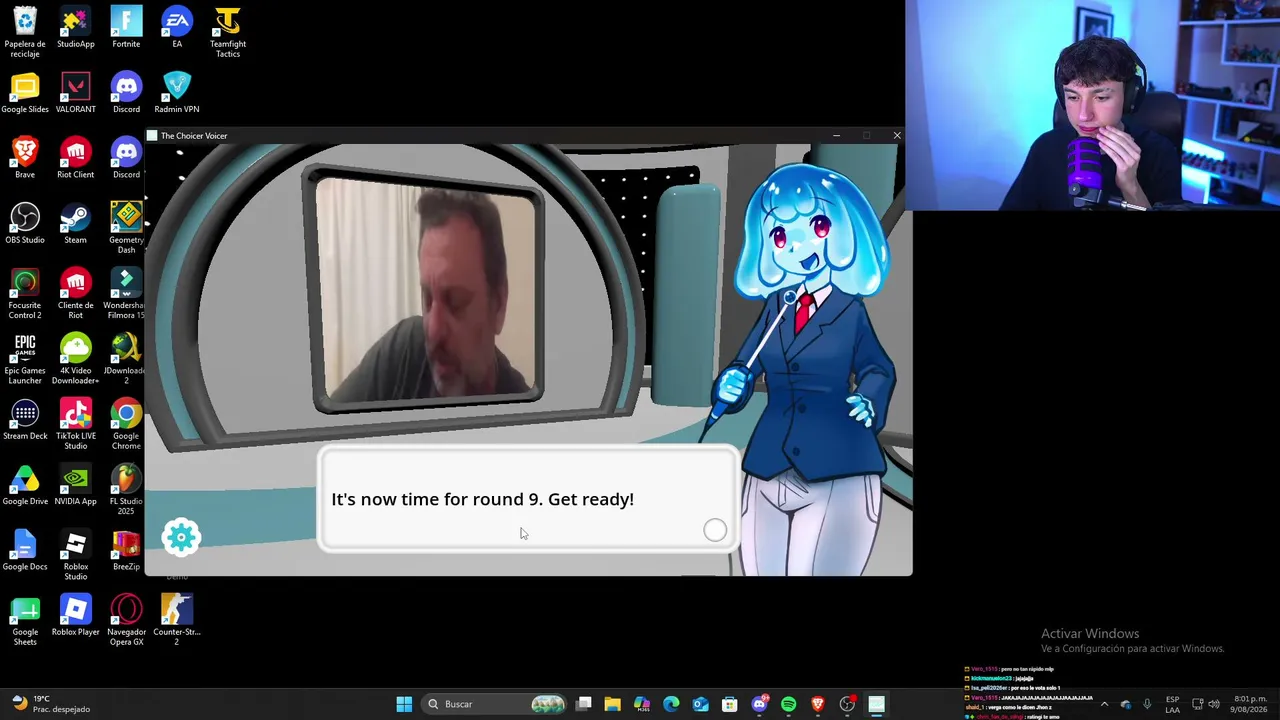Open Outlook from the taskbar

coord(700,704)
